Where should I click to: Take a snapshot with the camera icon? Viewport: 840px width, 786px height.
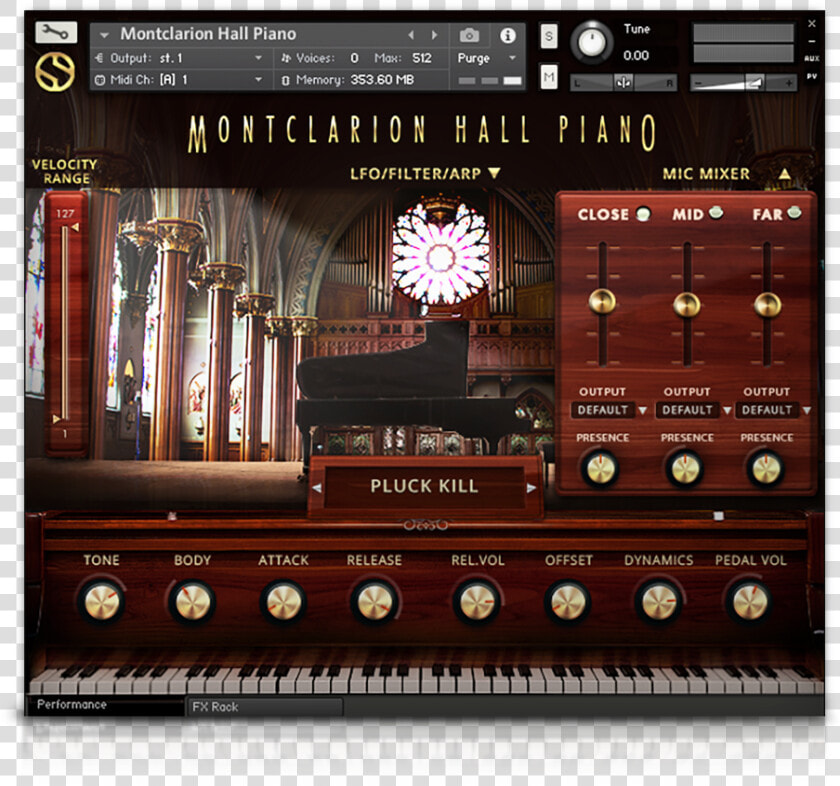(469, 35)
